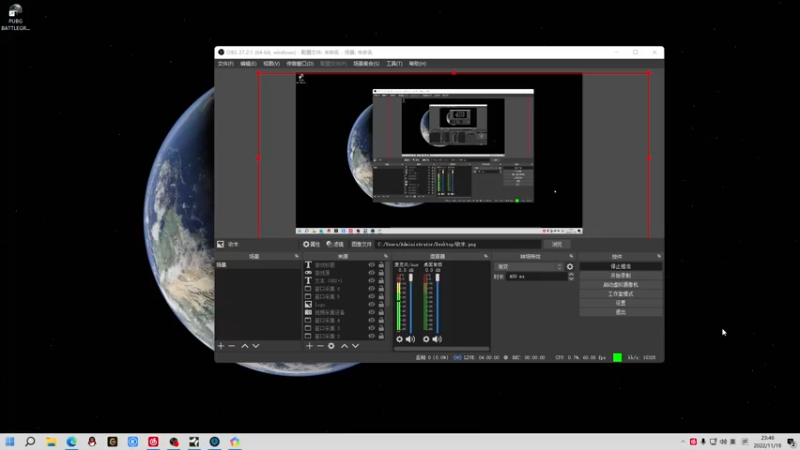
Task: Open the 文件 (File) menu
Action: coord(225,63)
